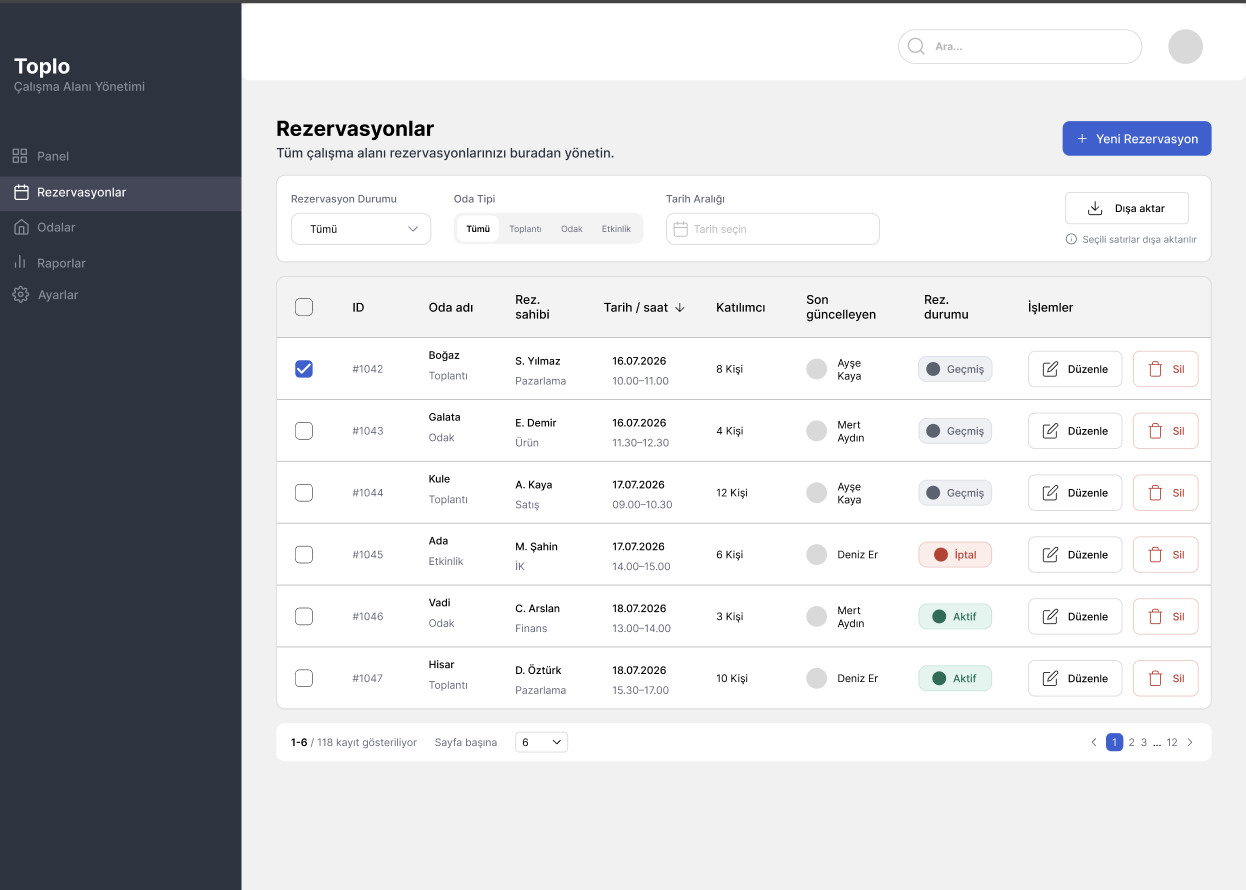Click ID cell #1044
Viewport: 1246px width, 890px height.
(x=367, y=493)
